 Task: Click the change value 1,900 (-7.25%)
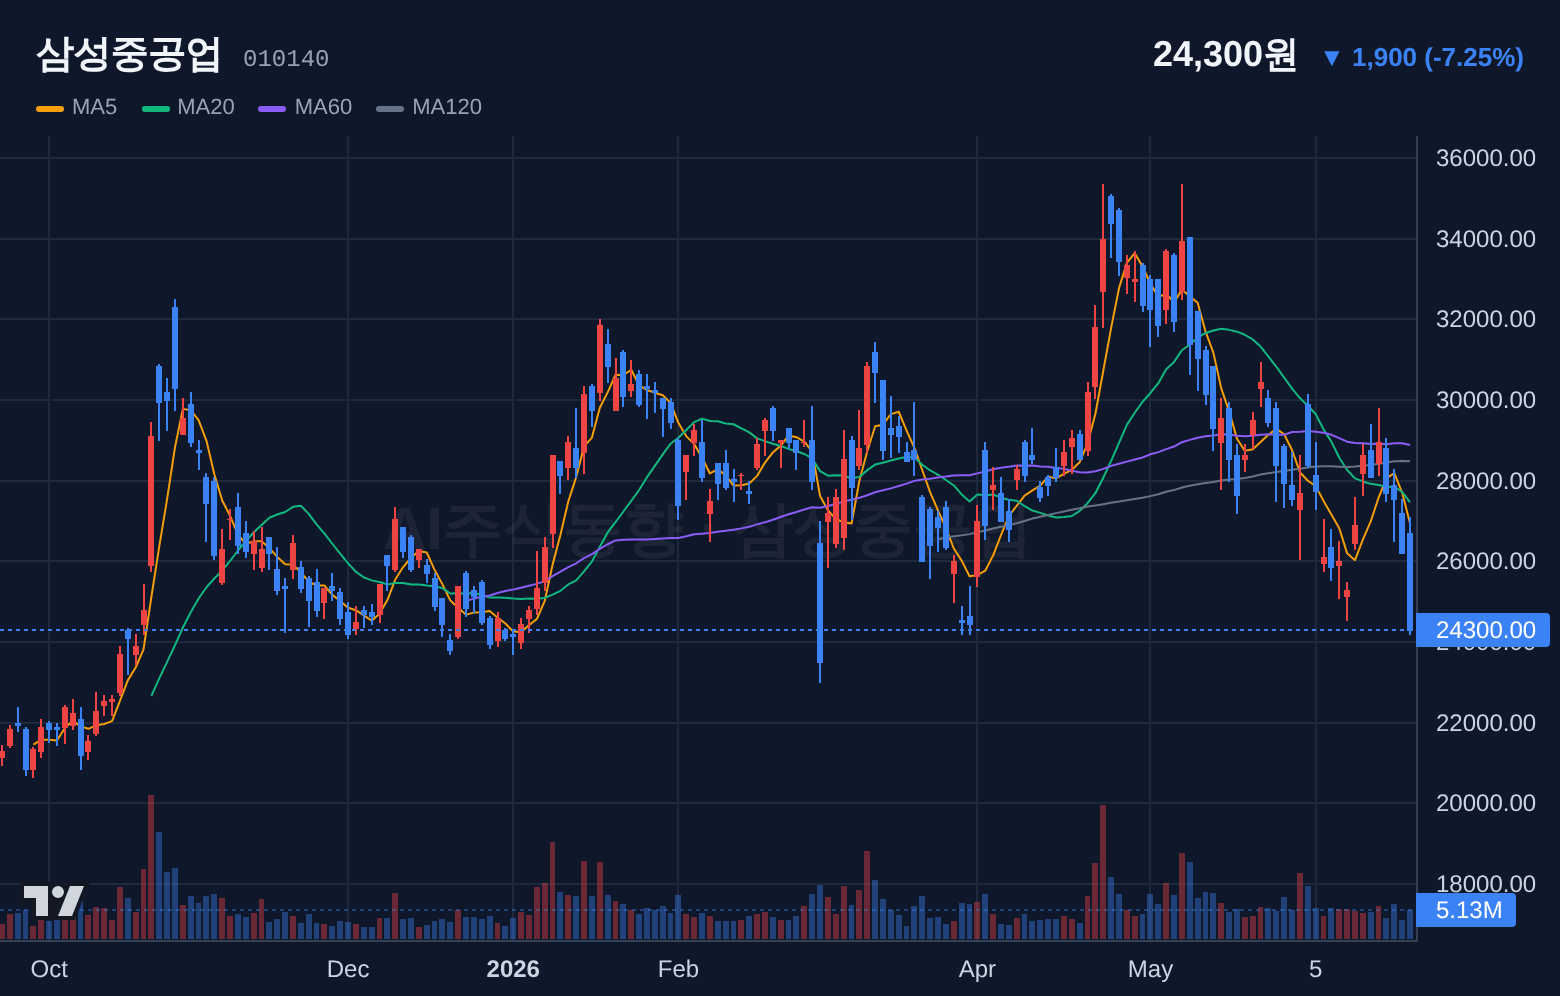[x=1438, y=58]
